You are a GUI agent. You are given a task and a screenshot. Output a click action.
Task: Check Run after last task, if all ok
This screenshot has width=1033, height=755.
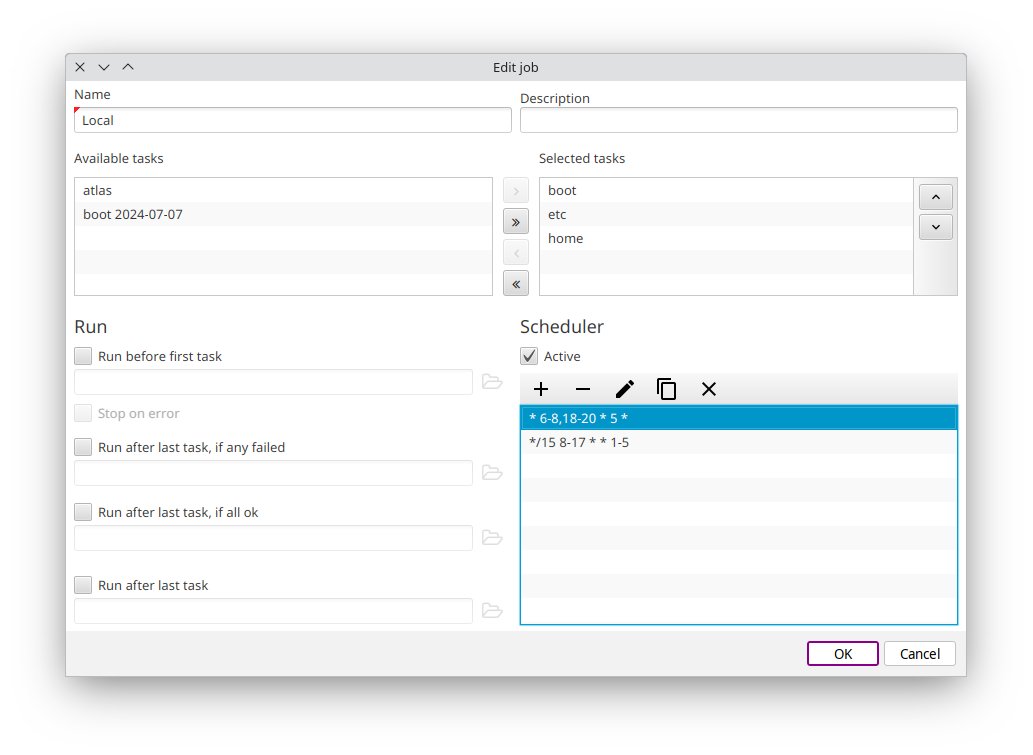pos(83,513)
